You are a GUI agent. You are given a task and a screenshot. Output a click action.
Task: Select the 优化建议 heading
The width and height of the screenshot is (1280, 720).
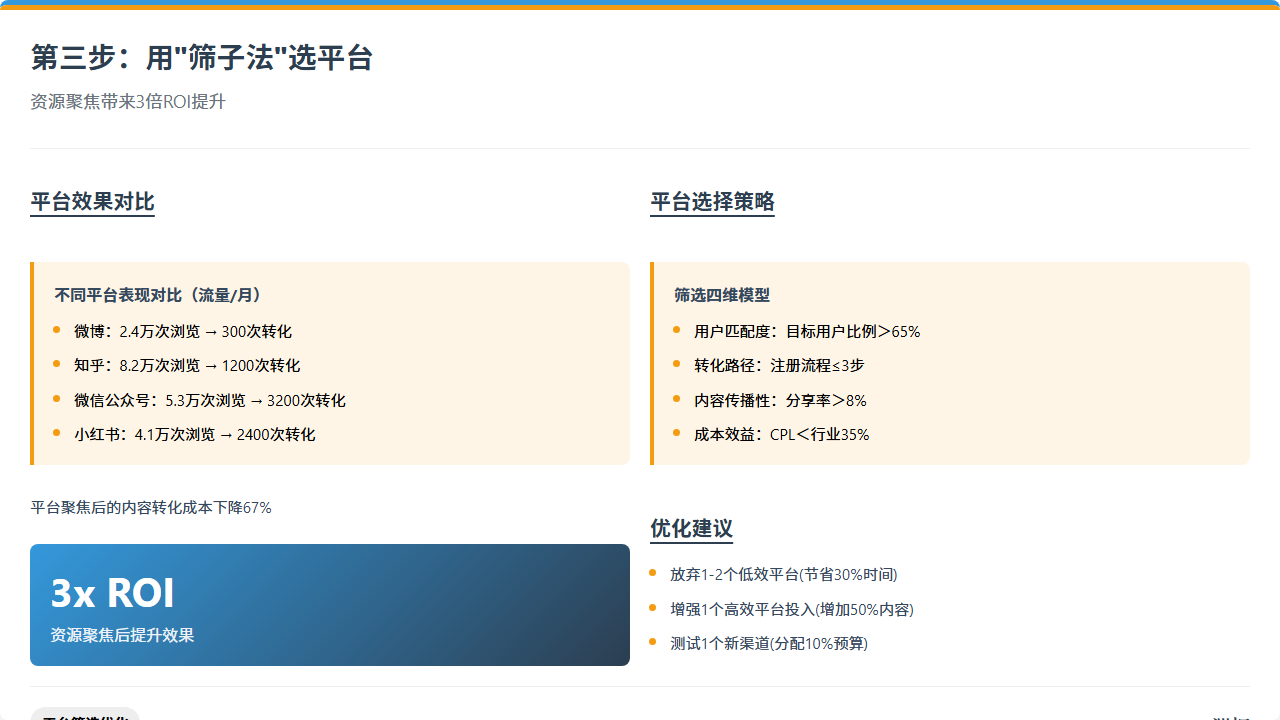[691, 529]
